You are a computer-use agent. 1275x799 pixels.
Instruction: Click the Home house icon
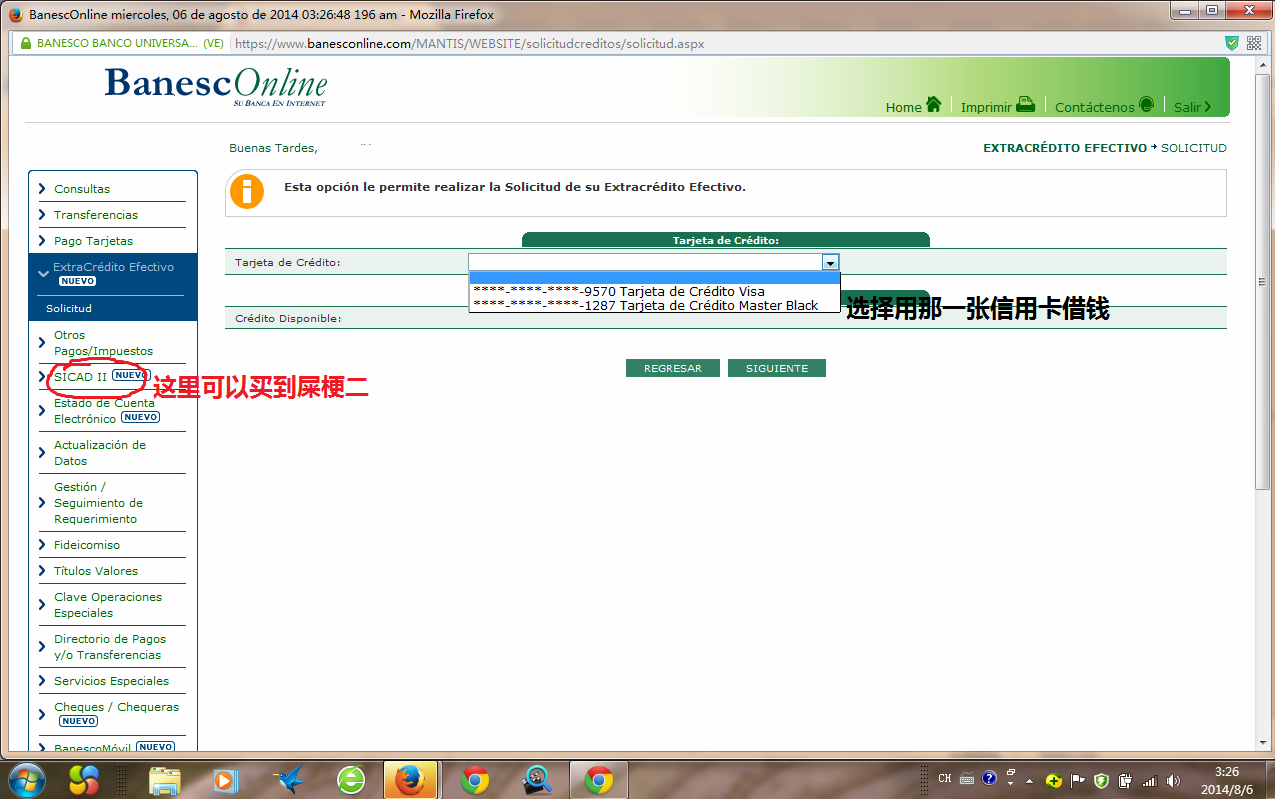[x=934, y=105]
